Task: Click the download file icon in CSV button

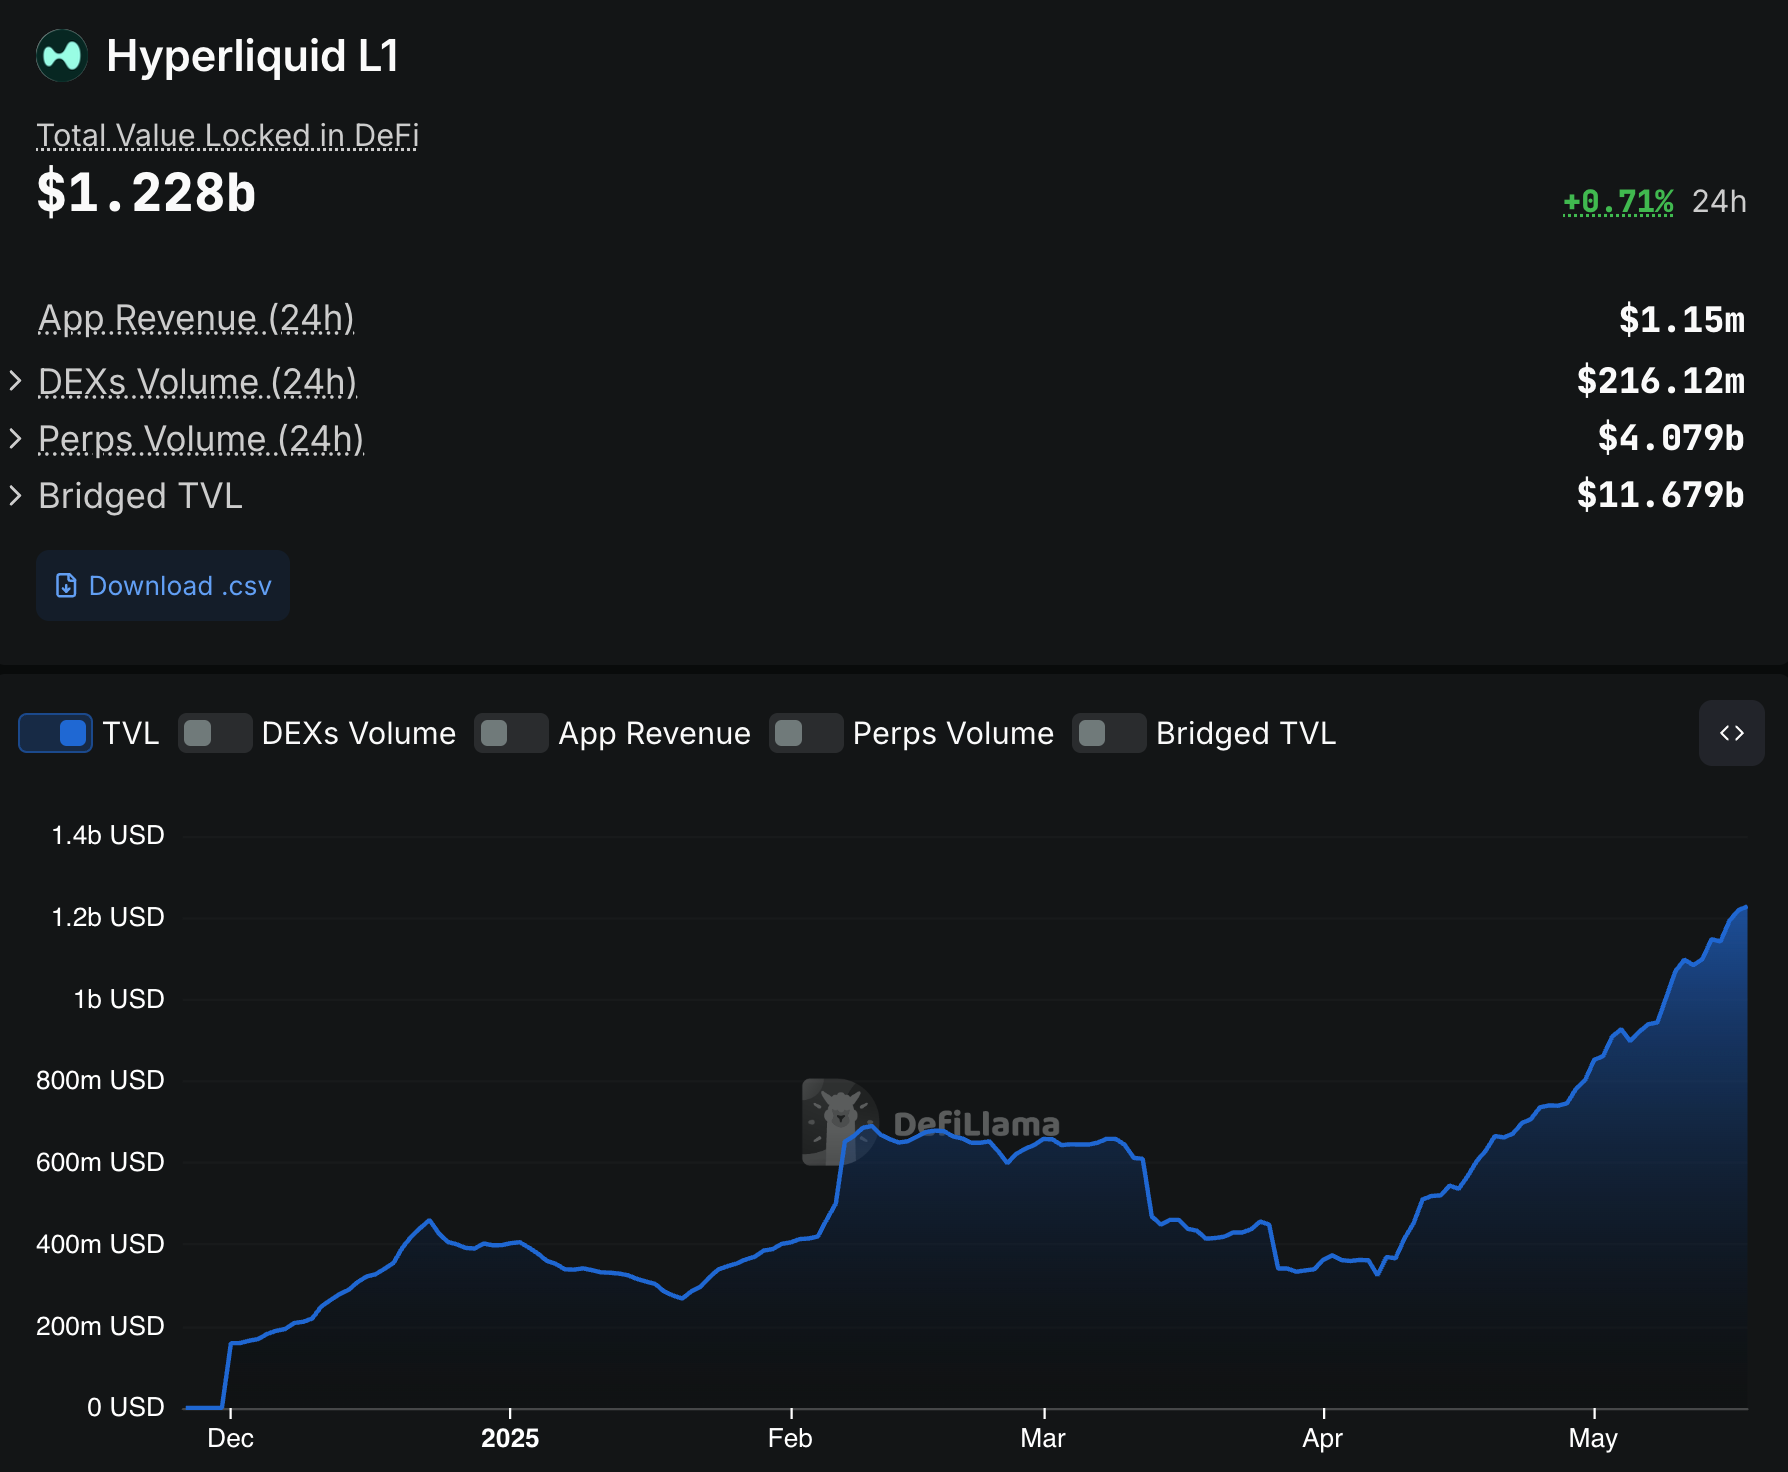Action: point(66,585)
